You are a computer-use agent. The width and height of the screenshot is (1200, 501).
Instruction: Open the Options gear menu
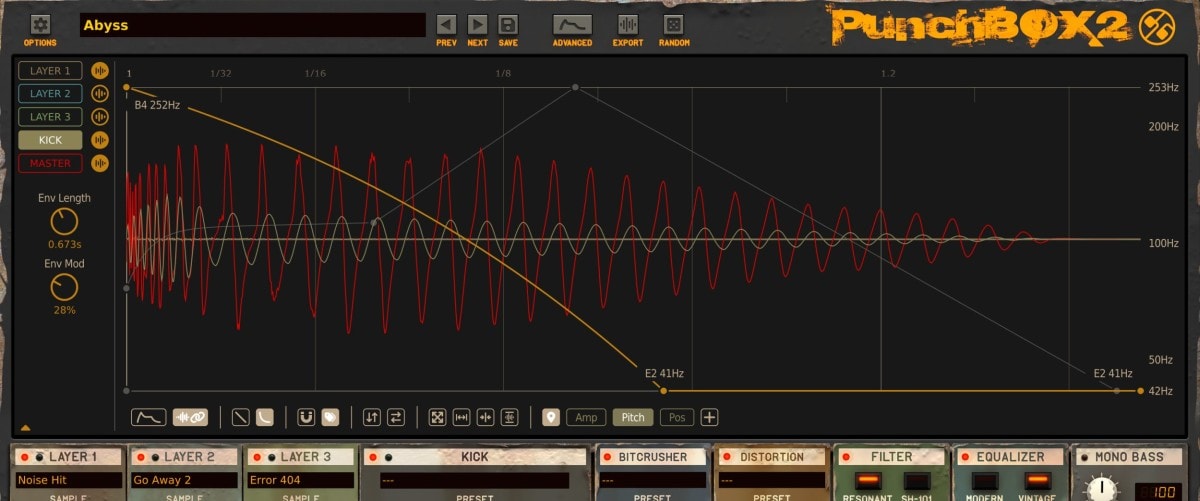(x=40, y=24)
